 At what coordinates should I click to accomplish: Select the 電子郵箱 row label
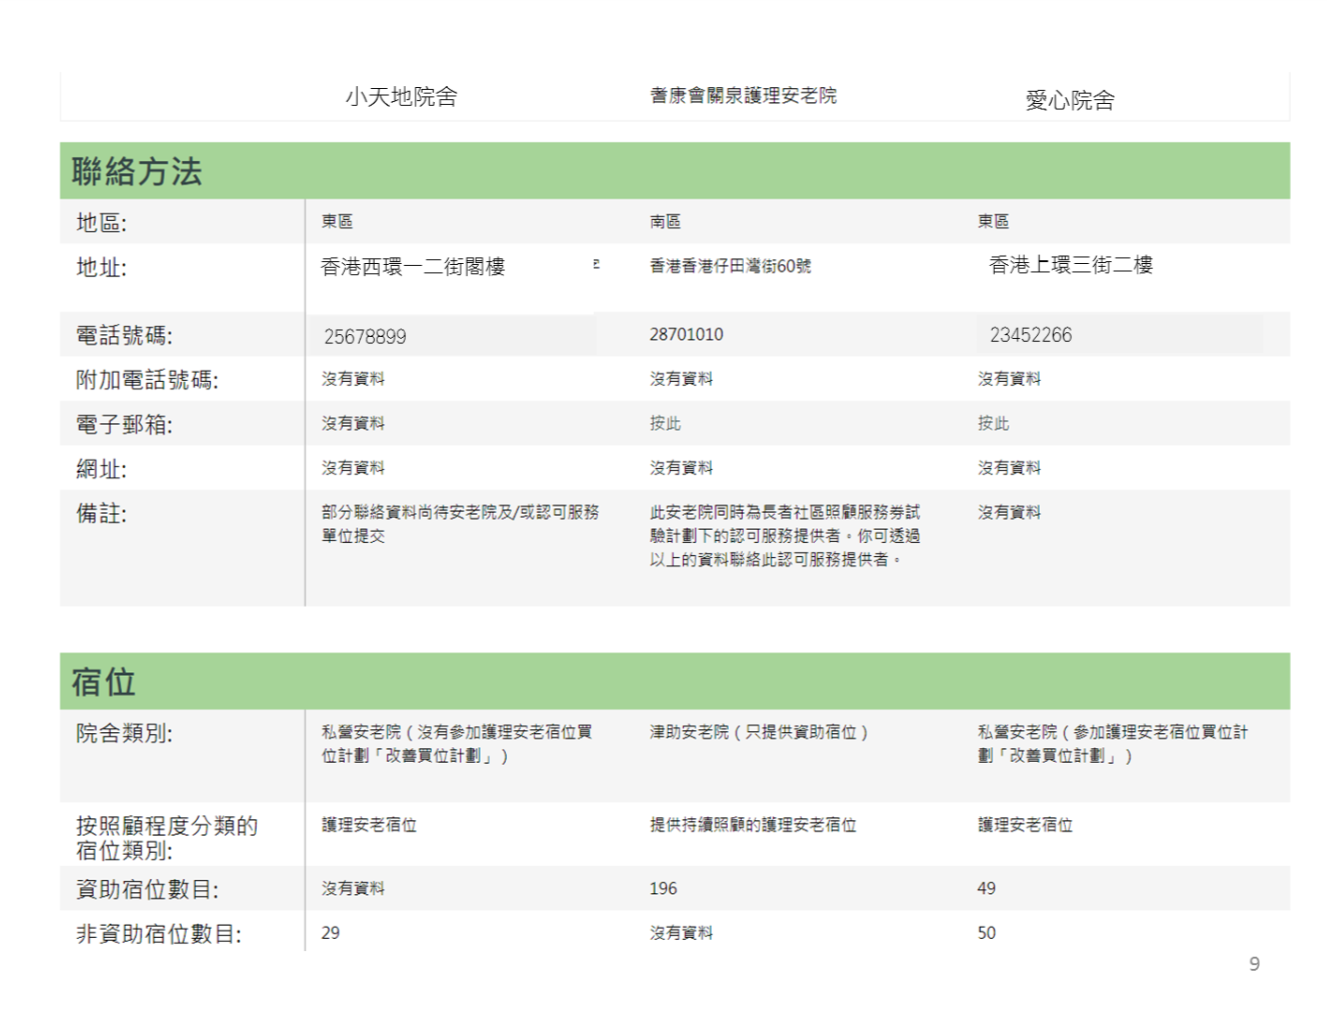(124, 425)
